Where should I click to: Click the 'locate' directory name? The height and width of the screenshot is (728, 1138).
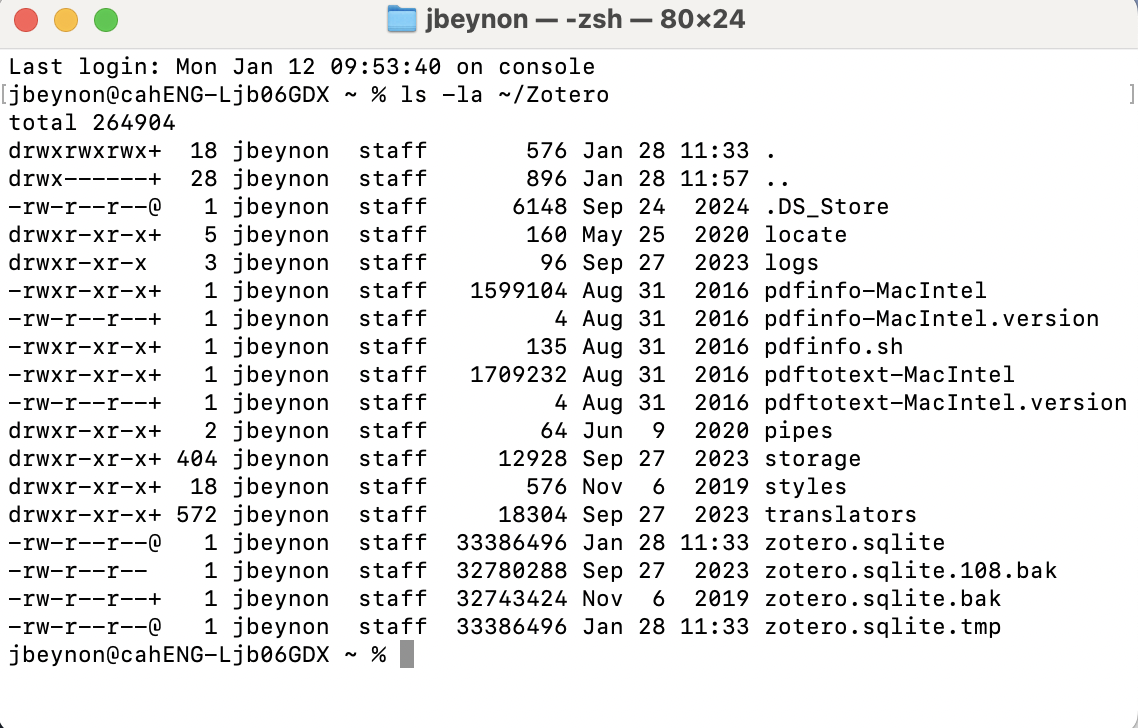click(806, 235)
